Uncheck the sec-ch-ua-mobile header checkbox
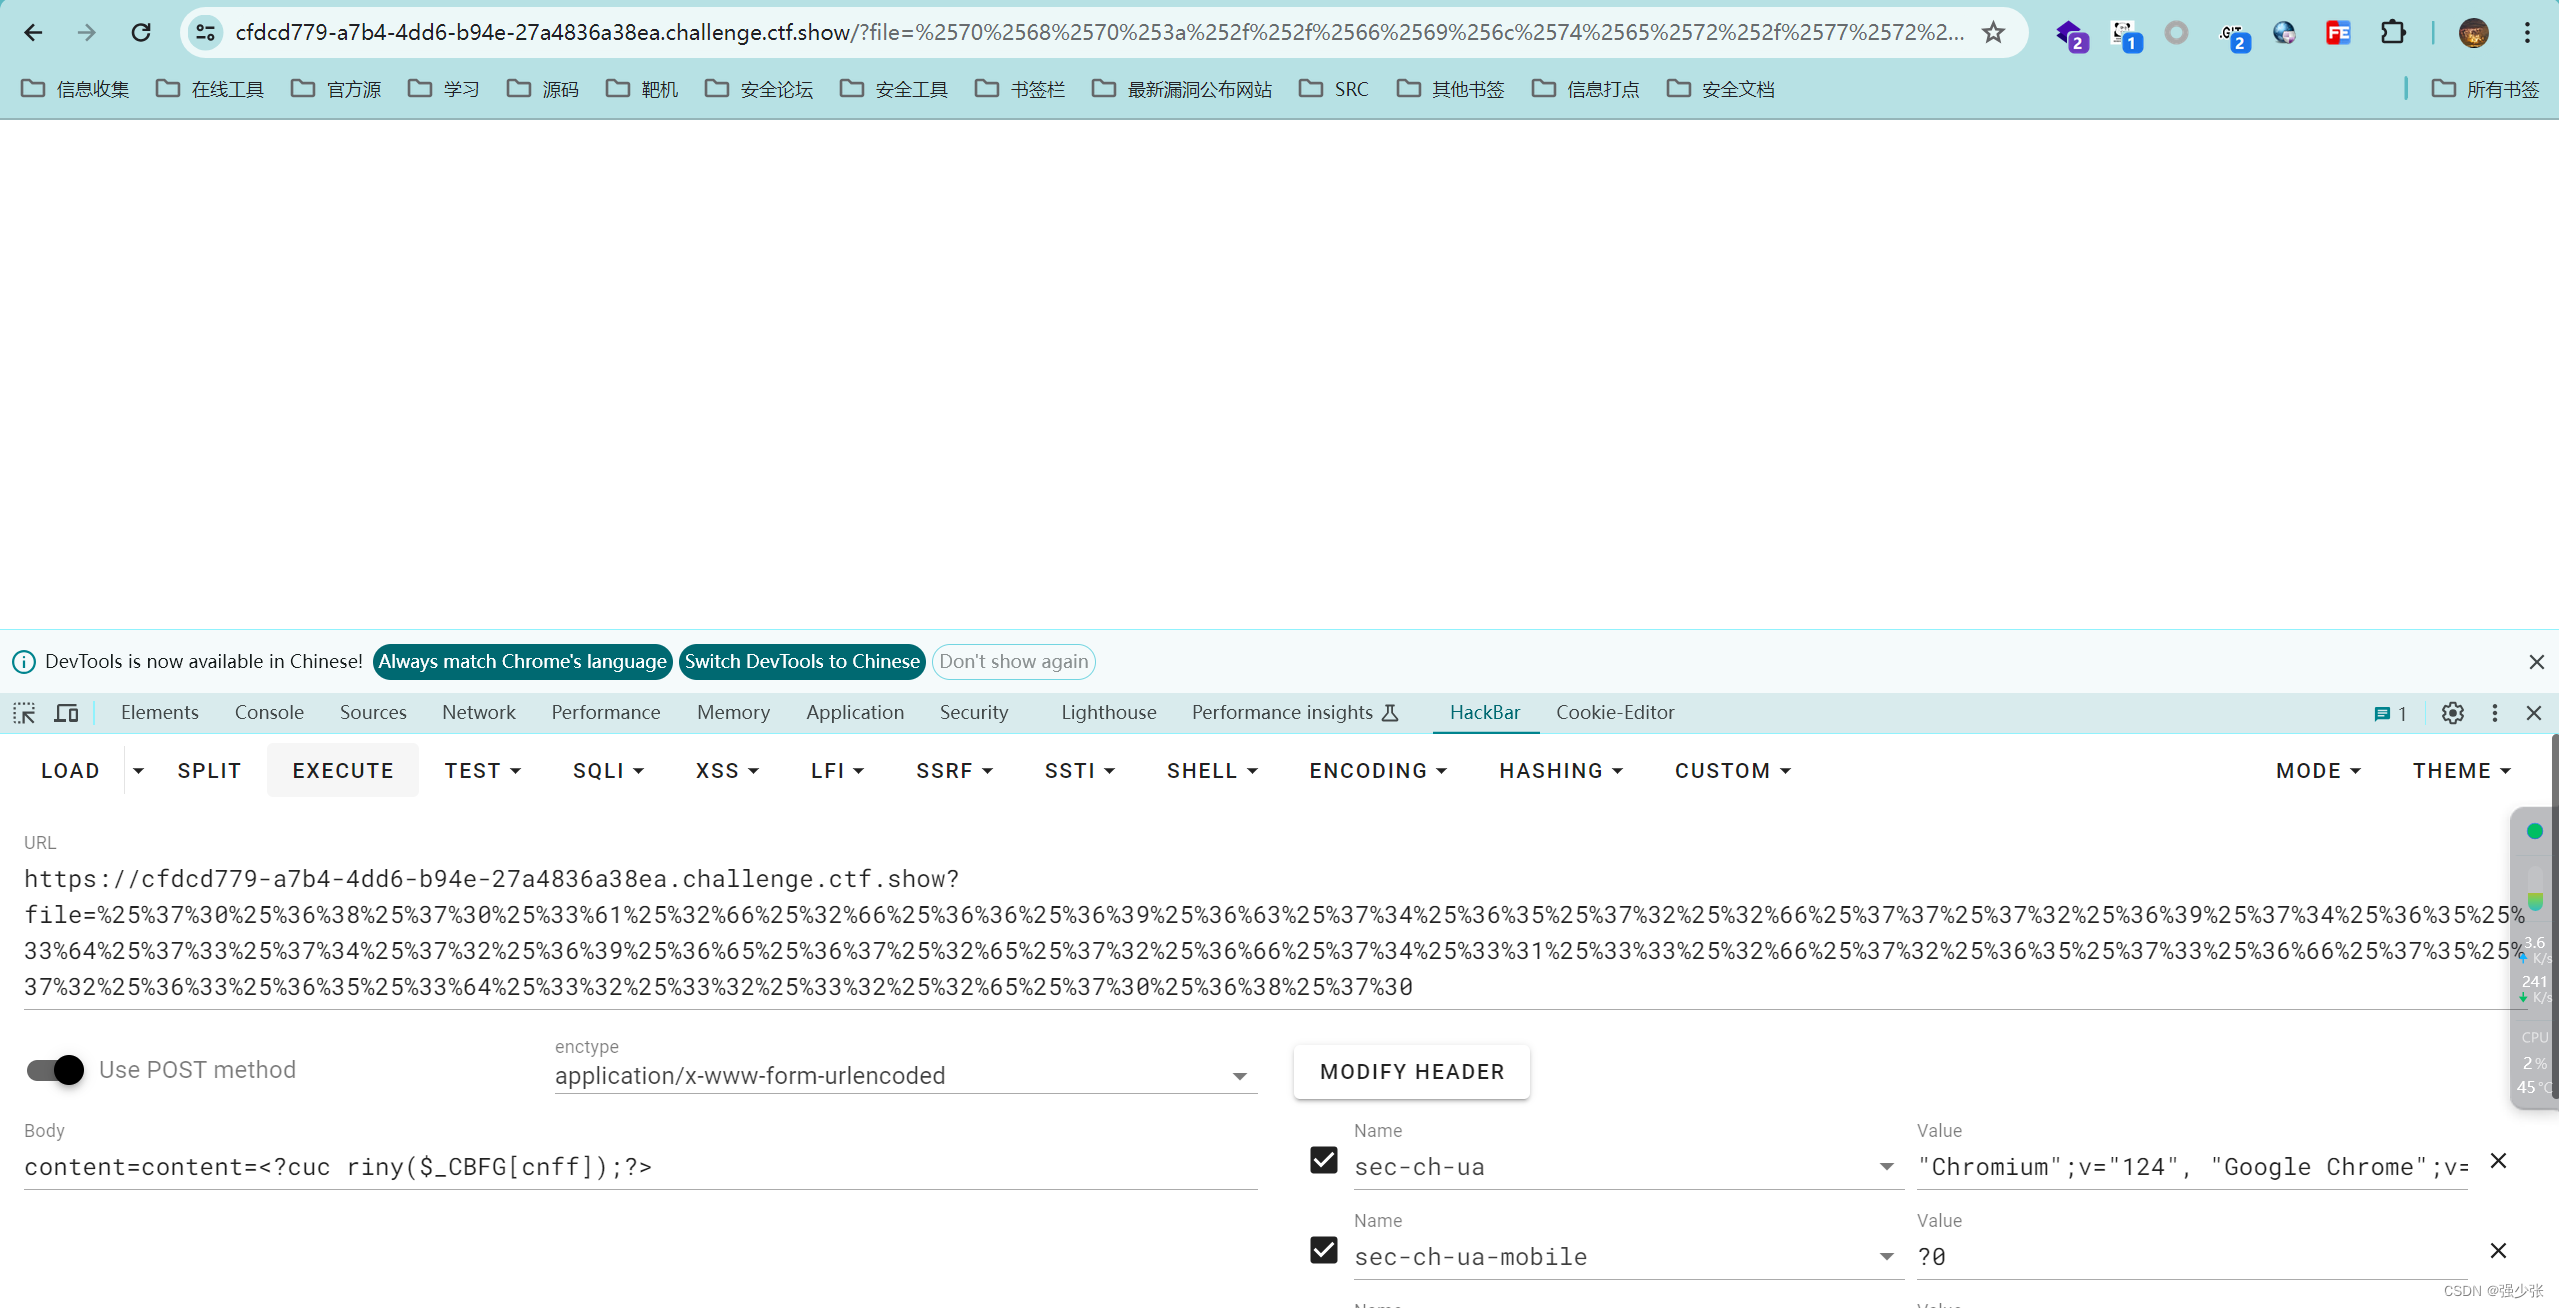The image size is (2559, 1308). click(1323, 1250)
